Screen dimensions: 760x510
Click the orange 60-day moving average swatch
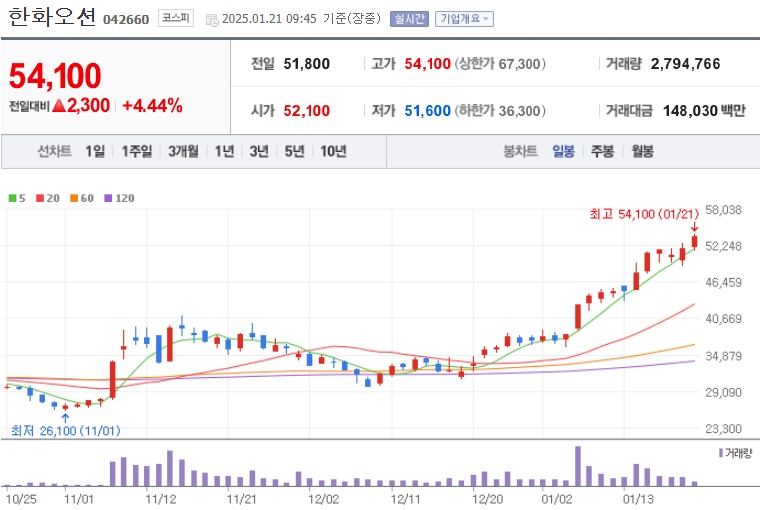coord(74,198)
